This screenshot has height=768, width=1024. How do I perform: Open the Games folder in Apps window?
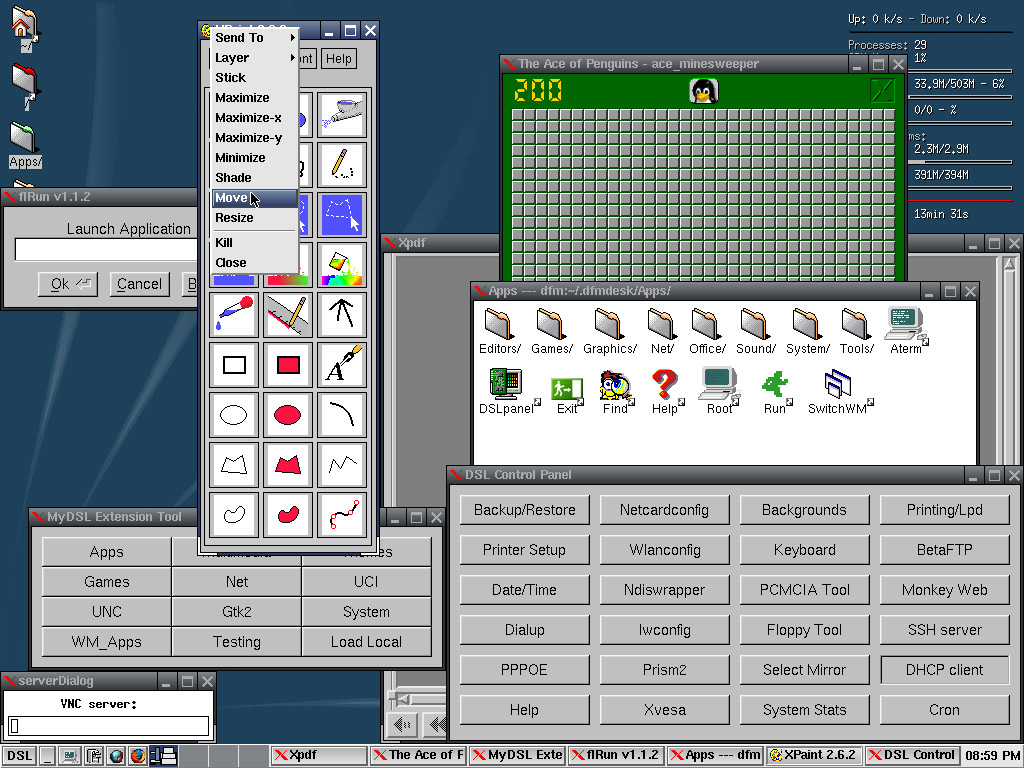click(552, 331)
